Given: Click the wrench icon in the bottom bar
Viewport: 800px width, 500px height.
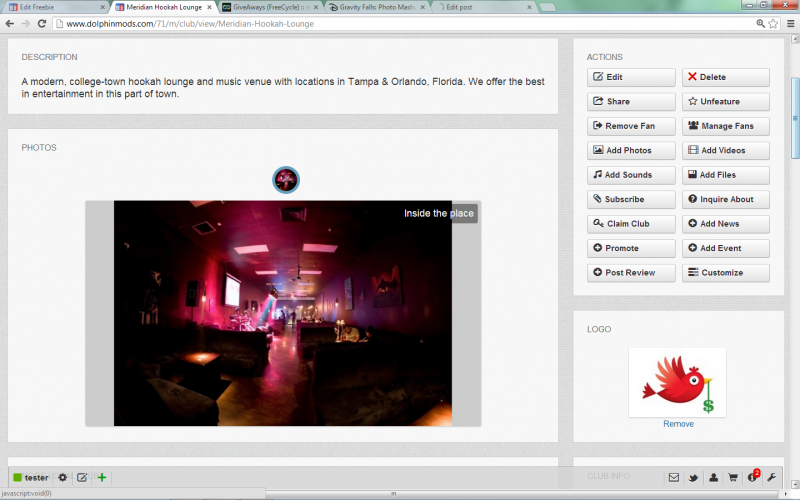Looking at the screenshot, I should click(x=771, y=478).
